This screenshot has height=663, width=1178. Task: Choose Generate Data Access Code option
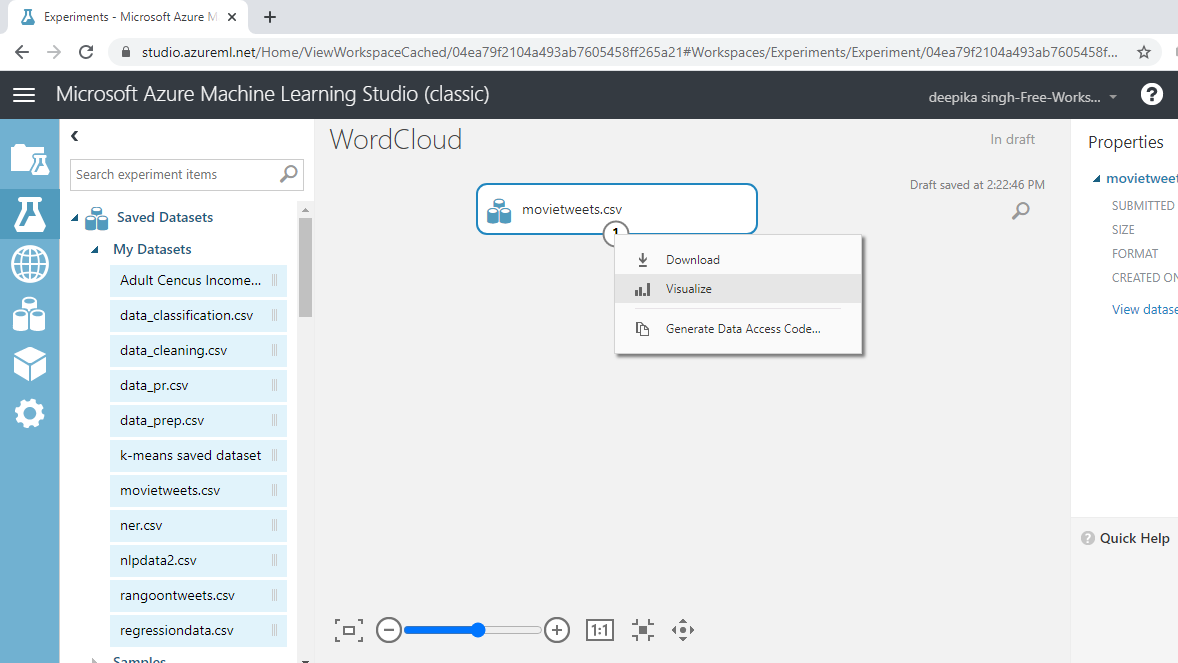[738, 328]
